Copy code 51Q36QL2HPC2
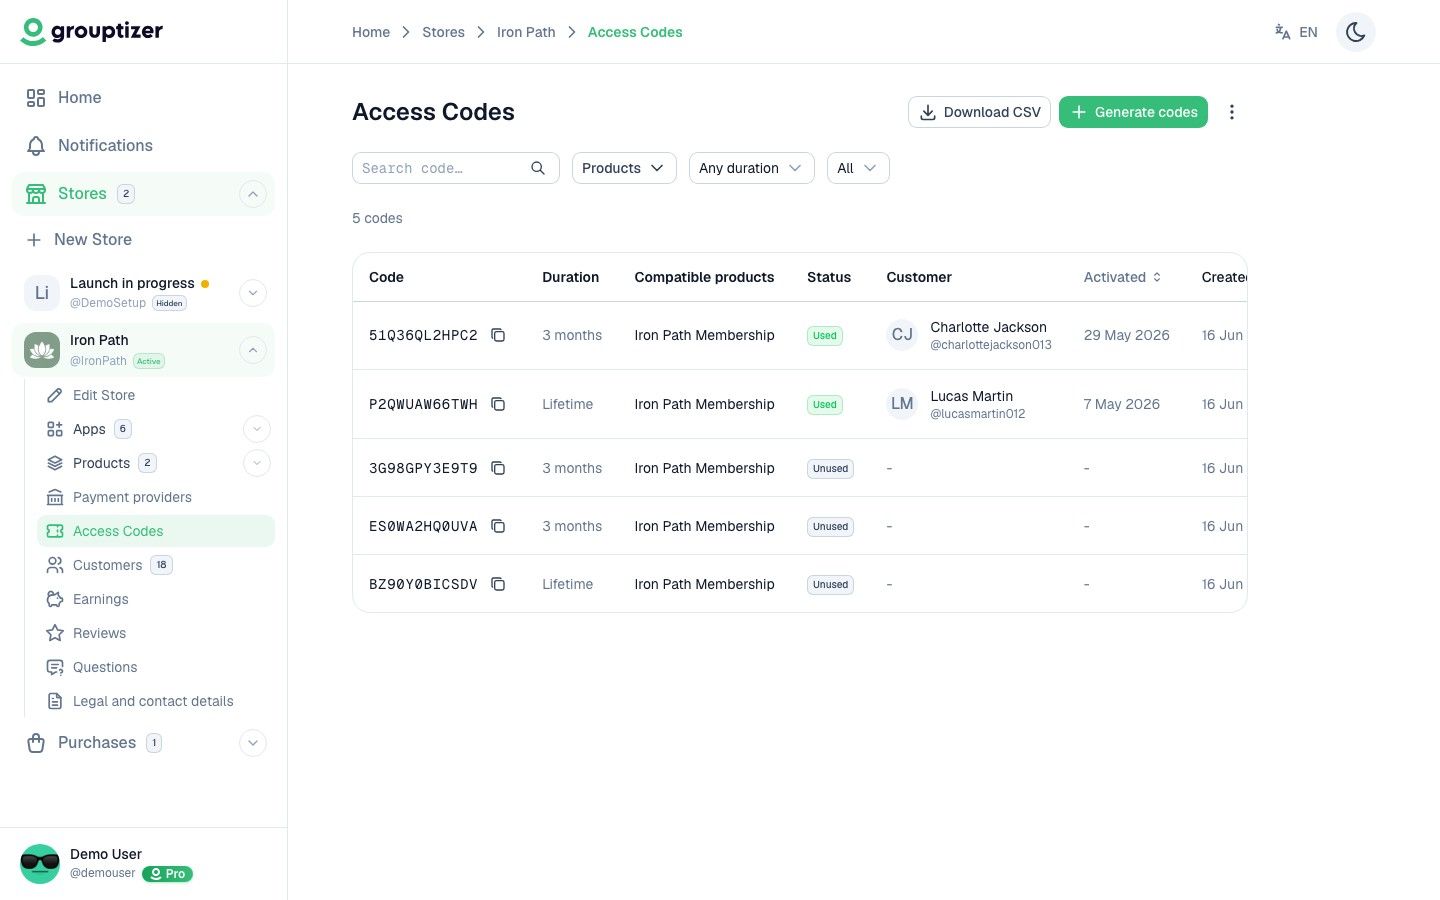The width and height of the screenshot is (1440, 900). pos(498,335)
